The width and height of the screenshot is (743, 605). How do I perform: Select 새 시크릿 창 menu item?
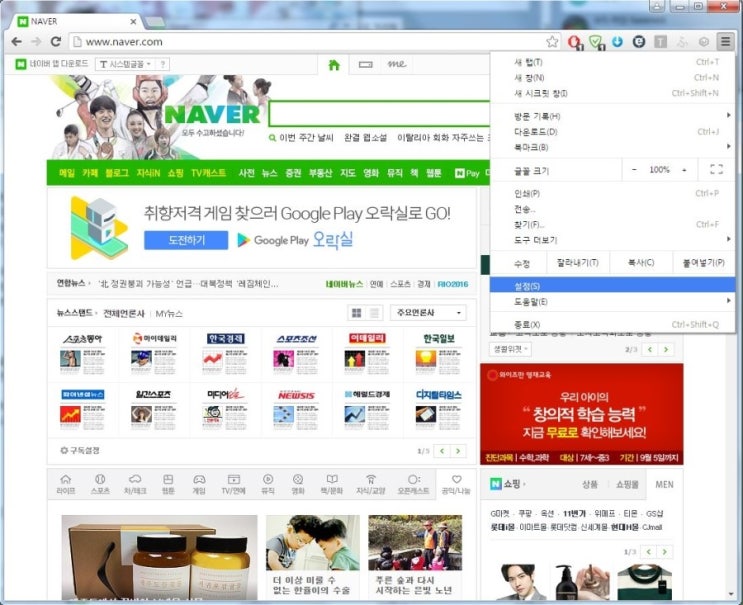pyautogui.click(x=613, y=93)
